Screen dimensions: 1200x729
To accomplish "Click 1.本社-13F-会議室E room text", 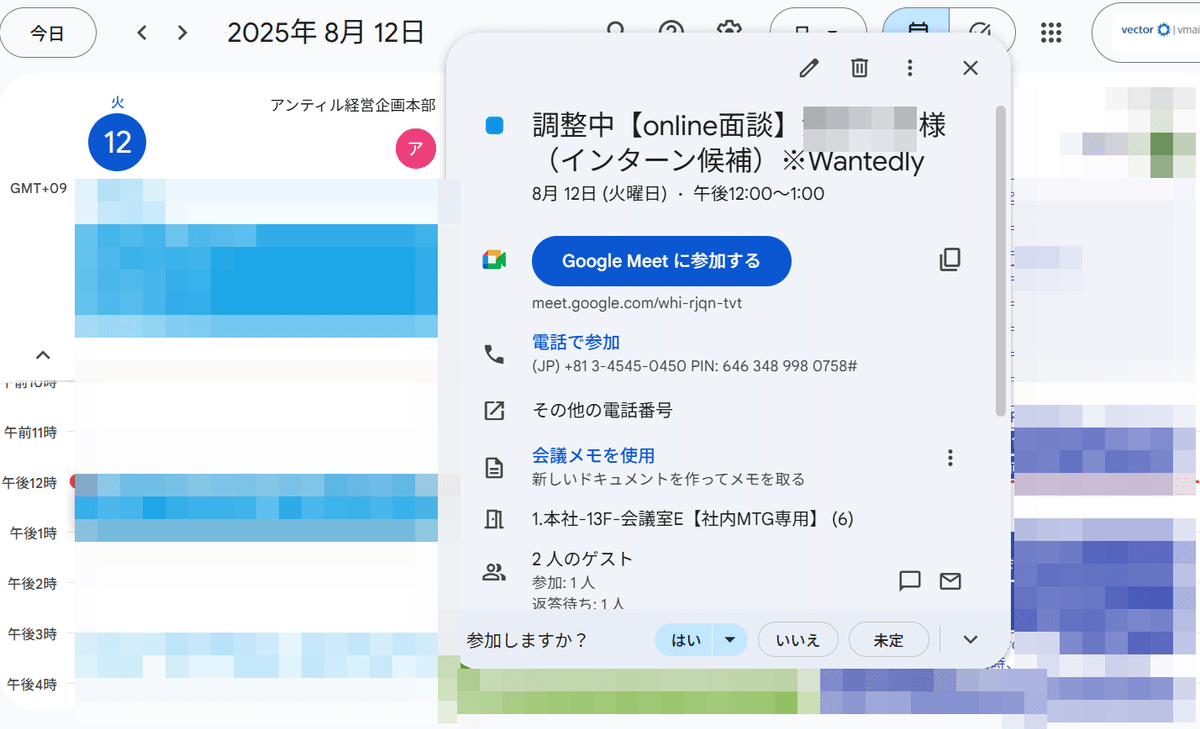I will coord(693,519).
